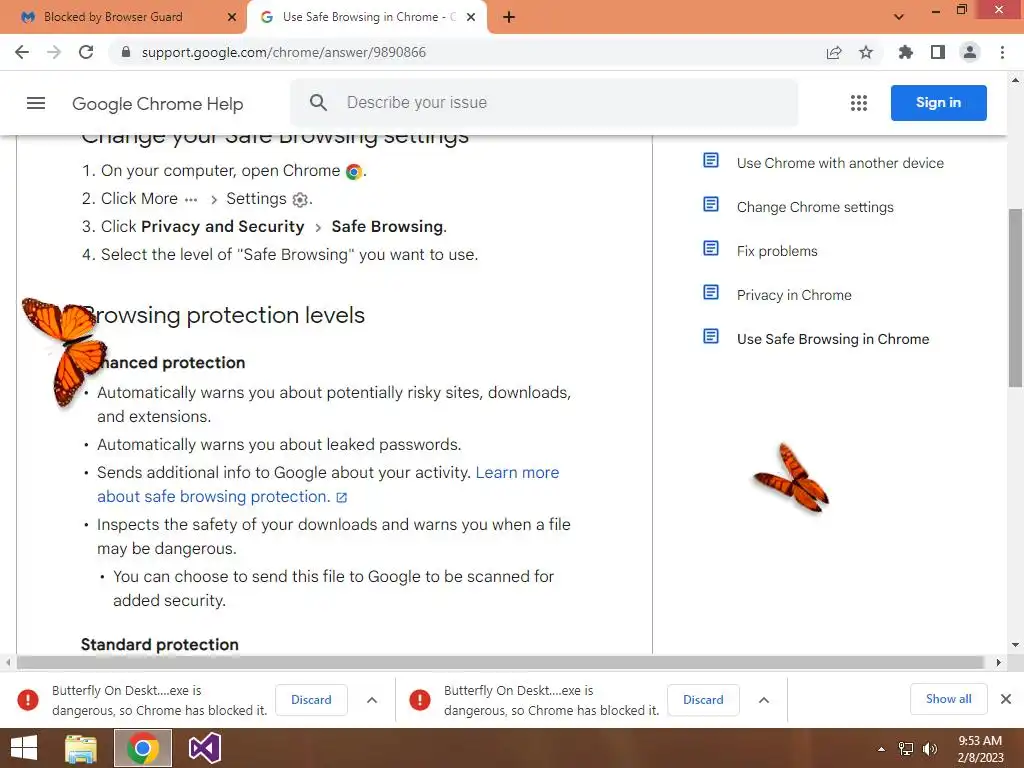
Task: Switch to Blocked by Browser Guard tab
Action: 123,17
